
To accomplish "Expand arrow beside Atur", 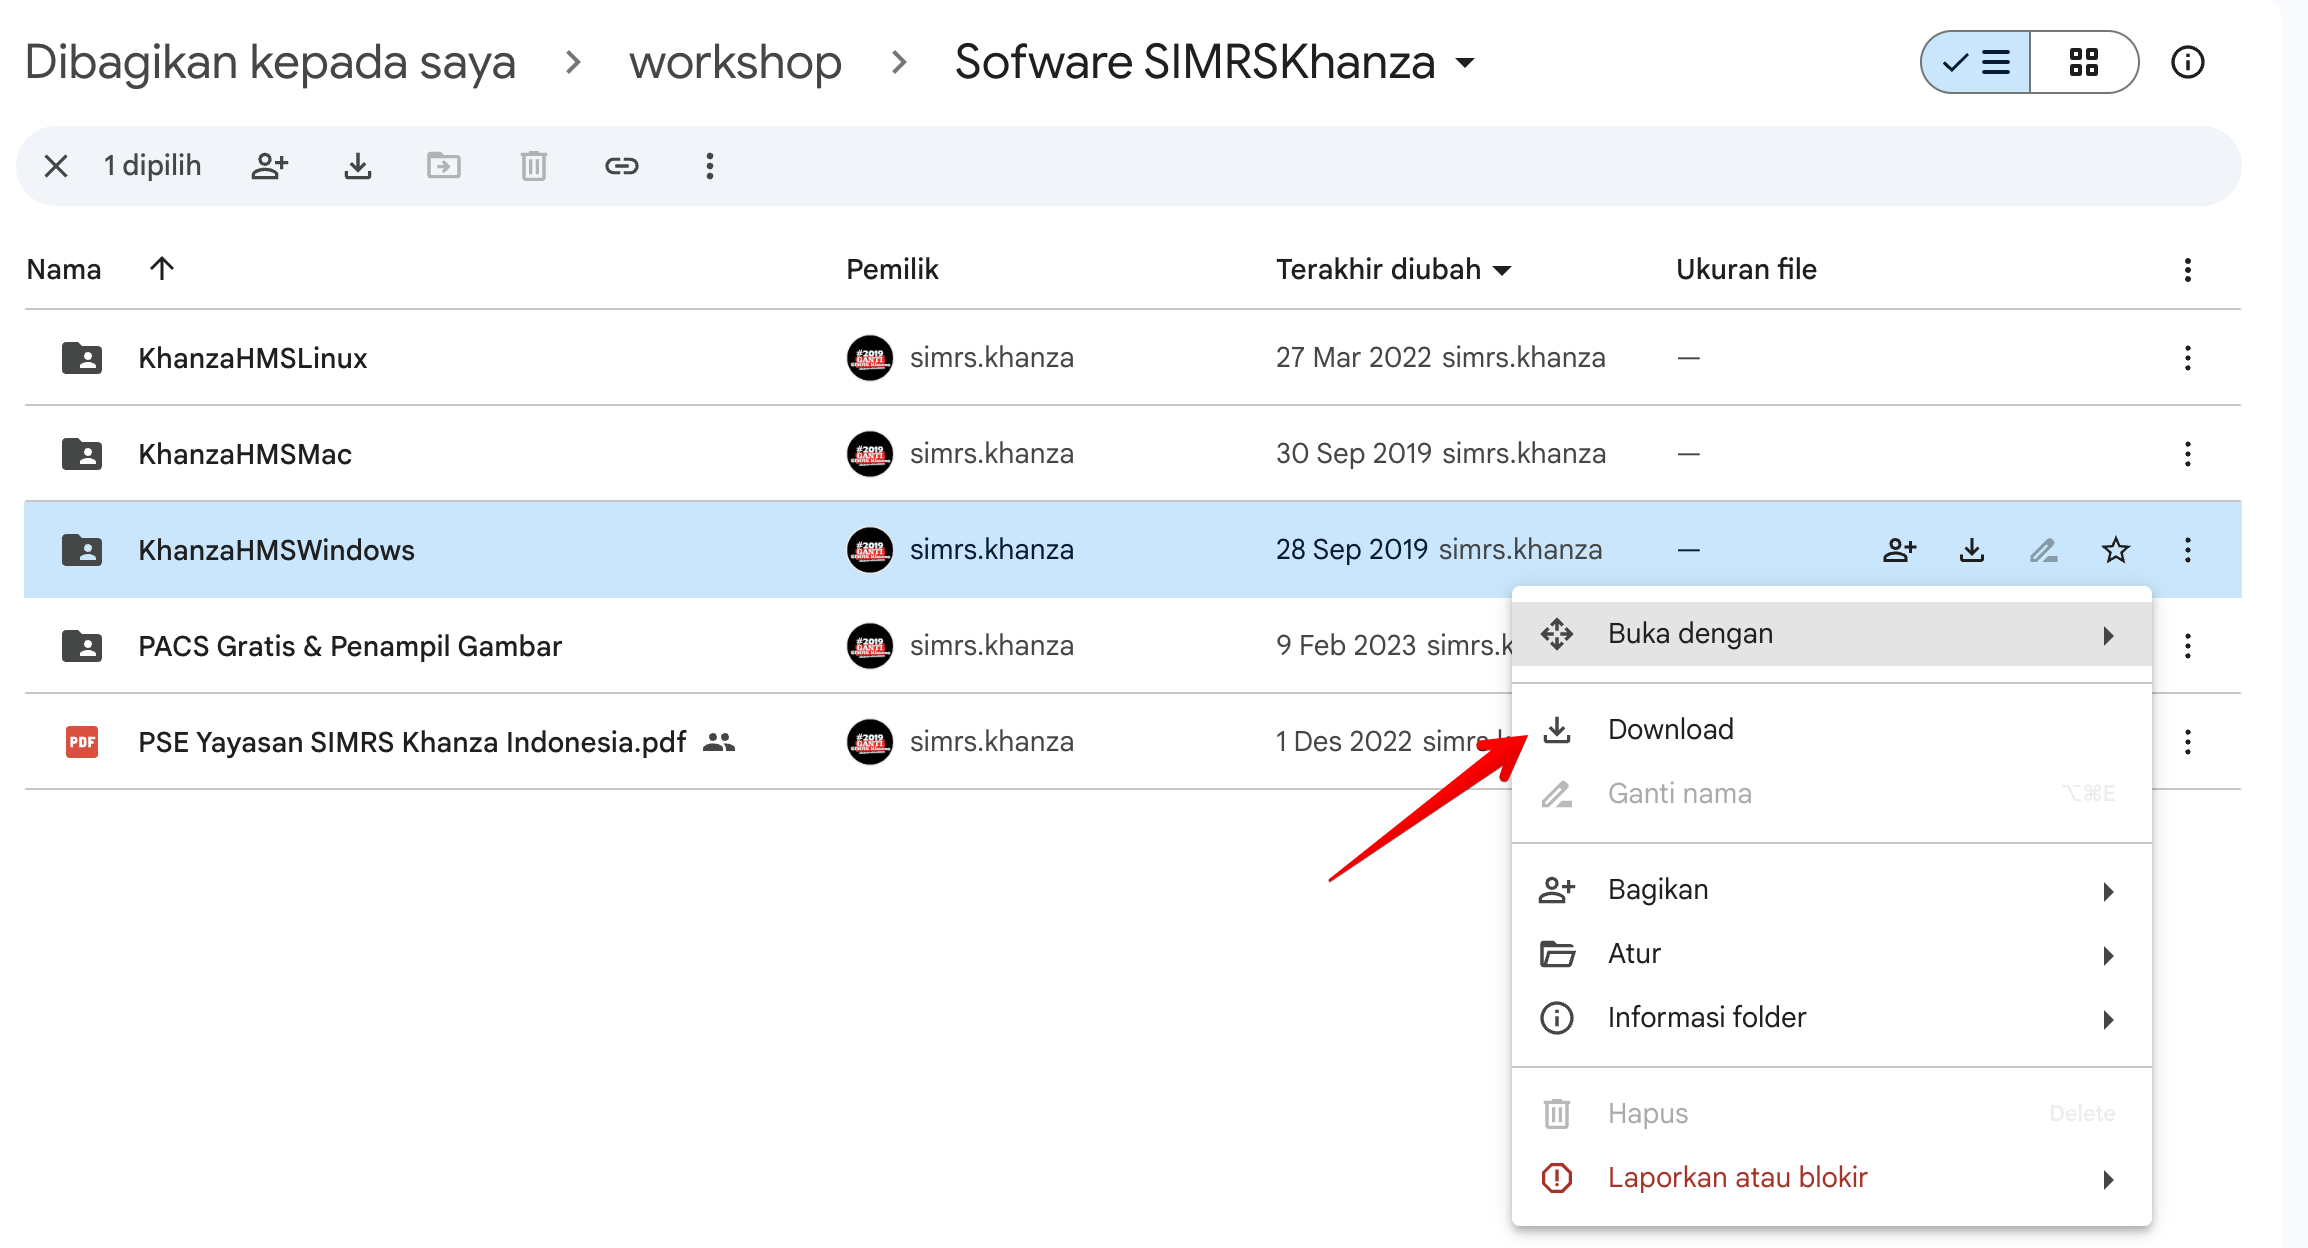I will click(2109, 956).
